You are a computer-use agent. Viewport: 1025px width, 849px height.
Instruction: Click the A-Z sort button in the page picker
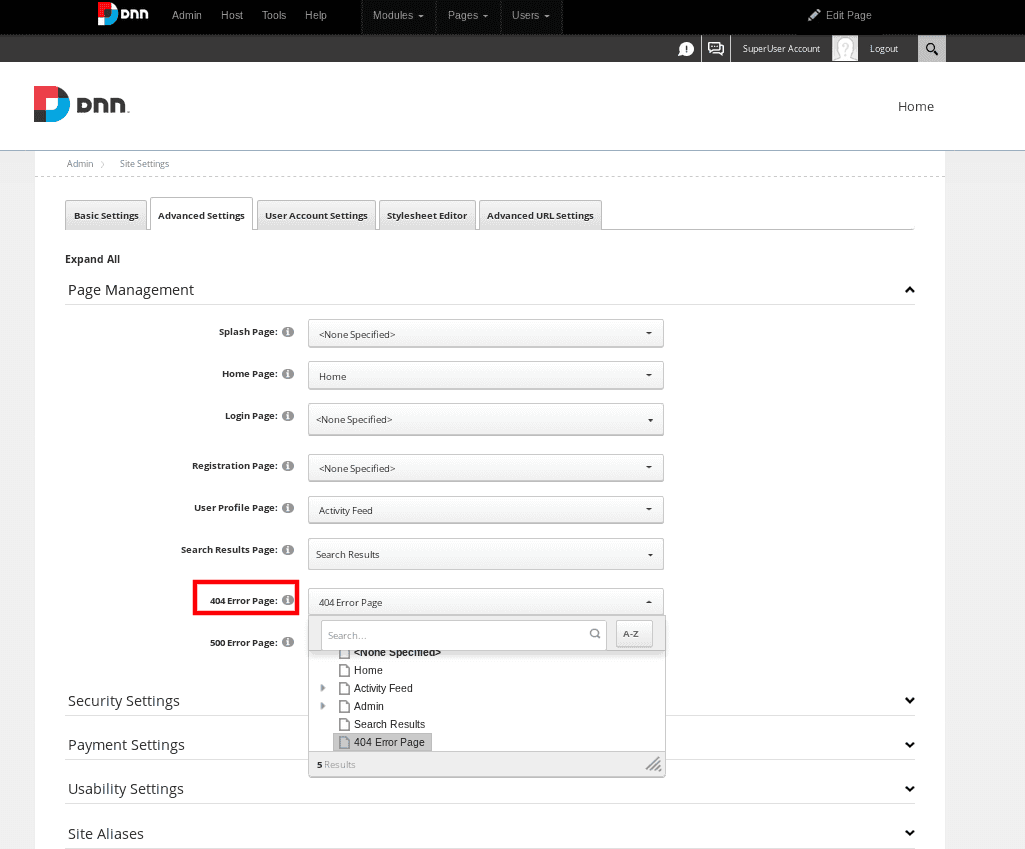[x=632, y=634]
